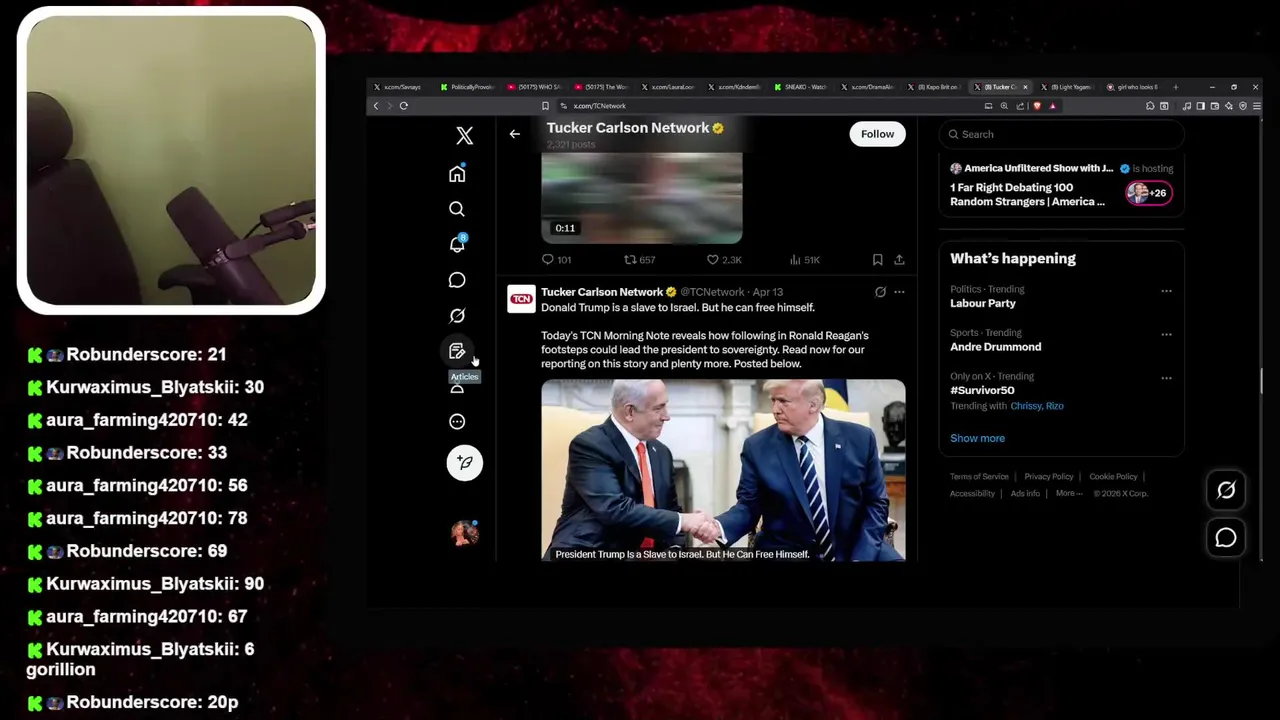Open the Apr 13 post timestamp

click(x=768, y=292)
